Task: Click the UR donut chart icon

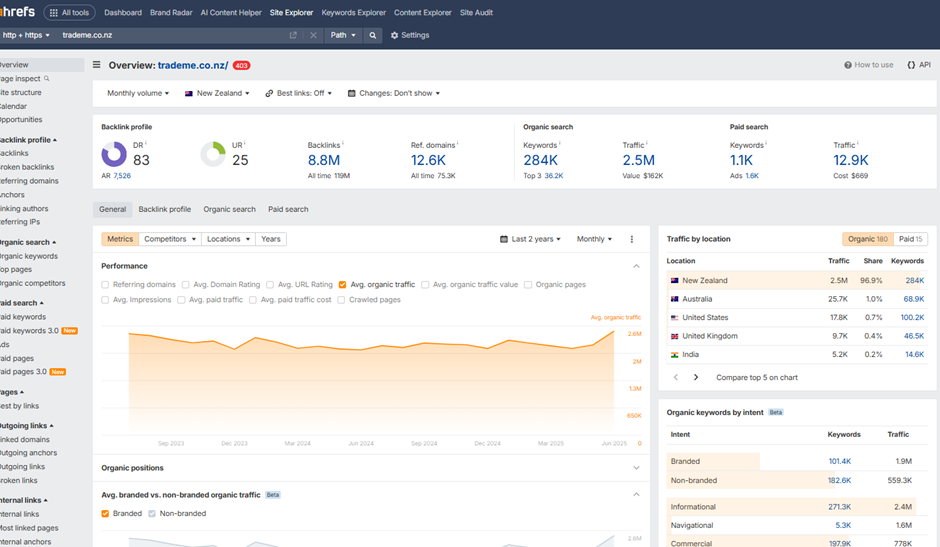Action: [213, 154]
